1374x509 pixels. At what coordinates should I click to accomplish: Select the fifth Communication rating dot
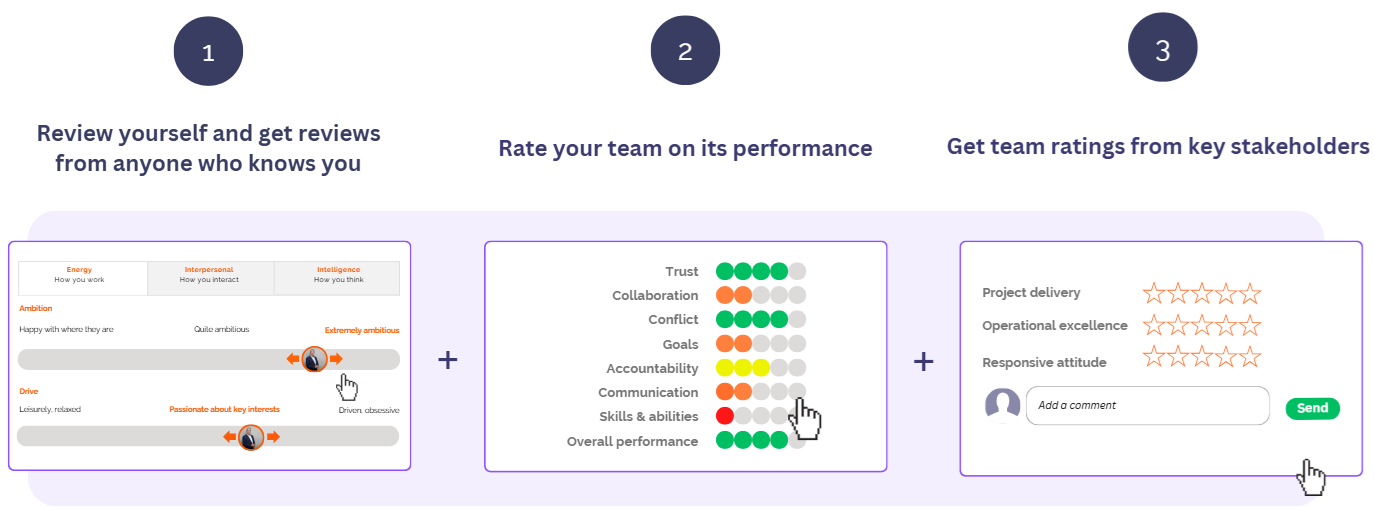(x=797, y=392)
